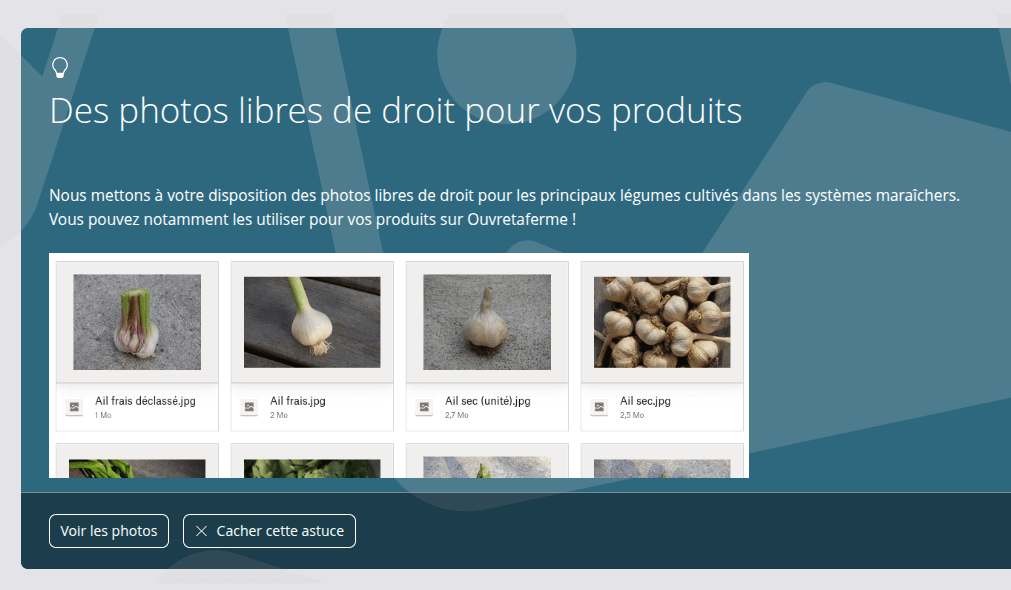Click the Ail frais.jpg file name
The image size is (1011, 590).
[x=298, y=401]
